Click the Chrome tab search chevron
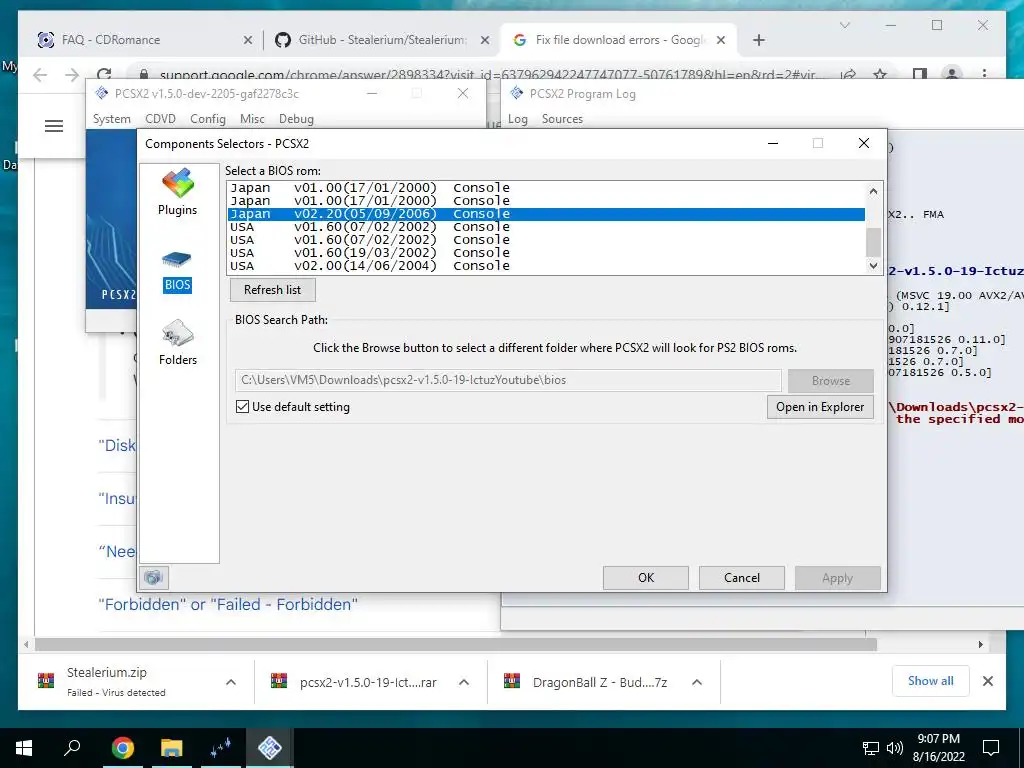 pyautogui.click(x=844, y=25)
